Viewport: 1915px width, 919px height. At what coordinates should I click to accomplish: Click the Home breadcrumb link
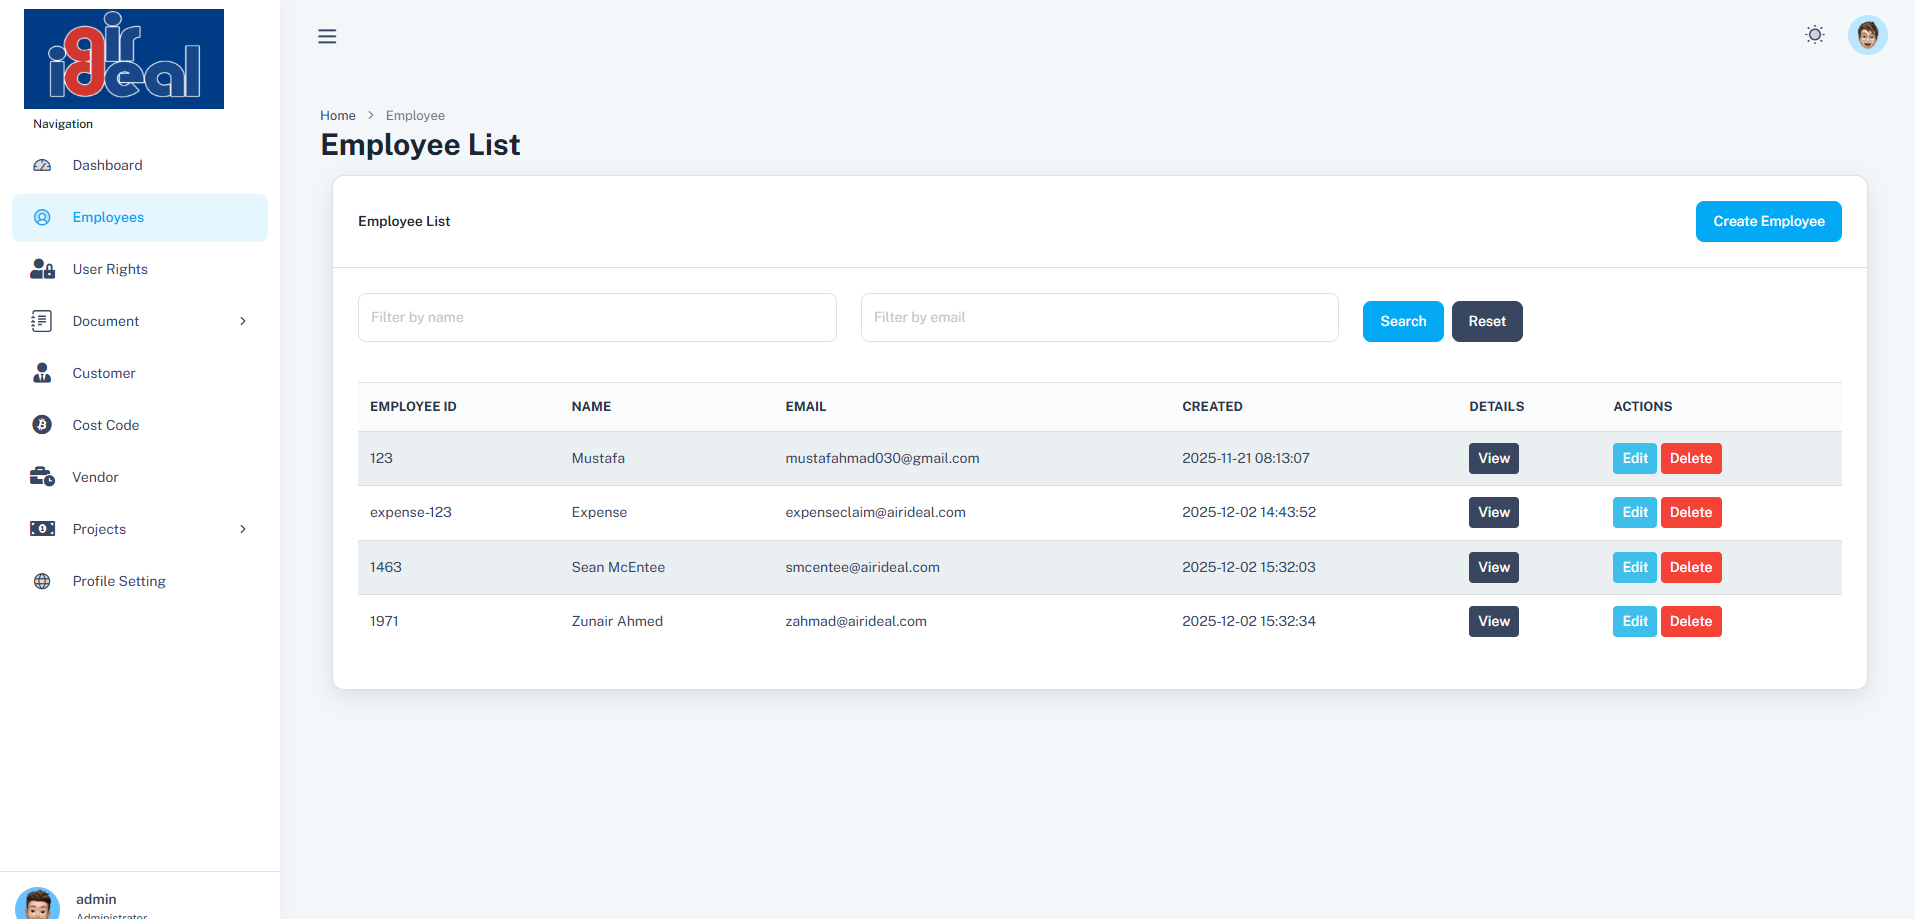(x=338, y=116)
